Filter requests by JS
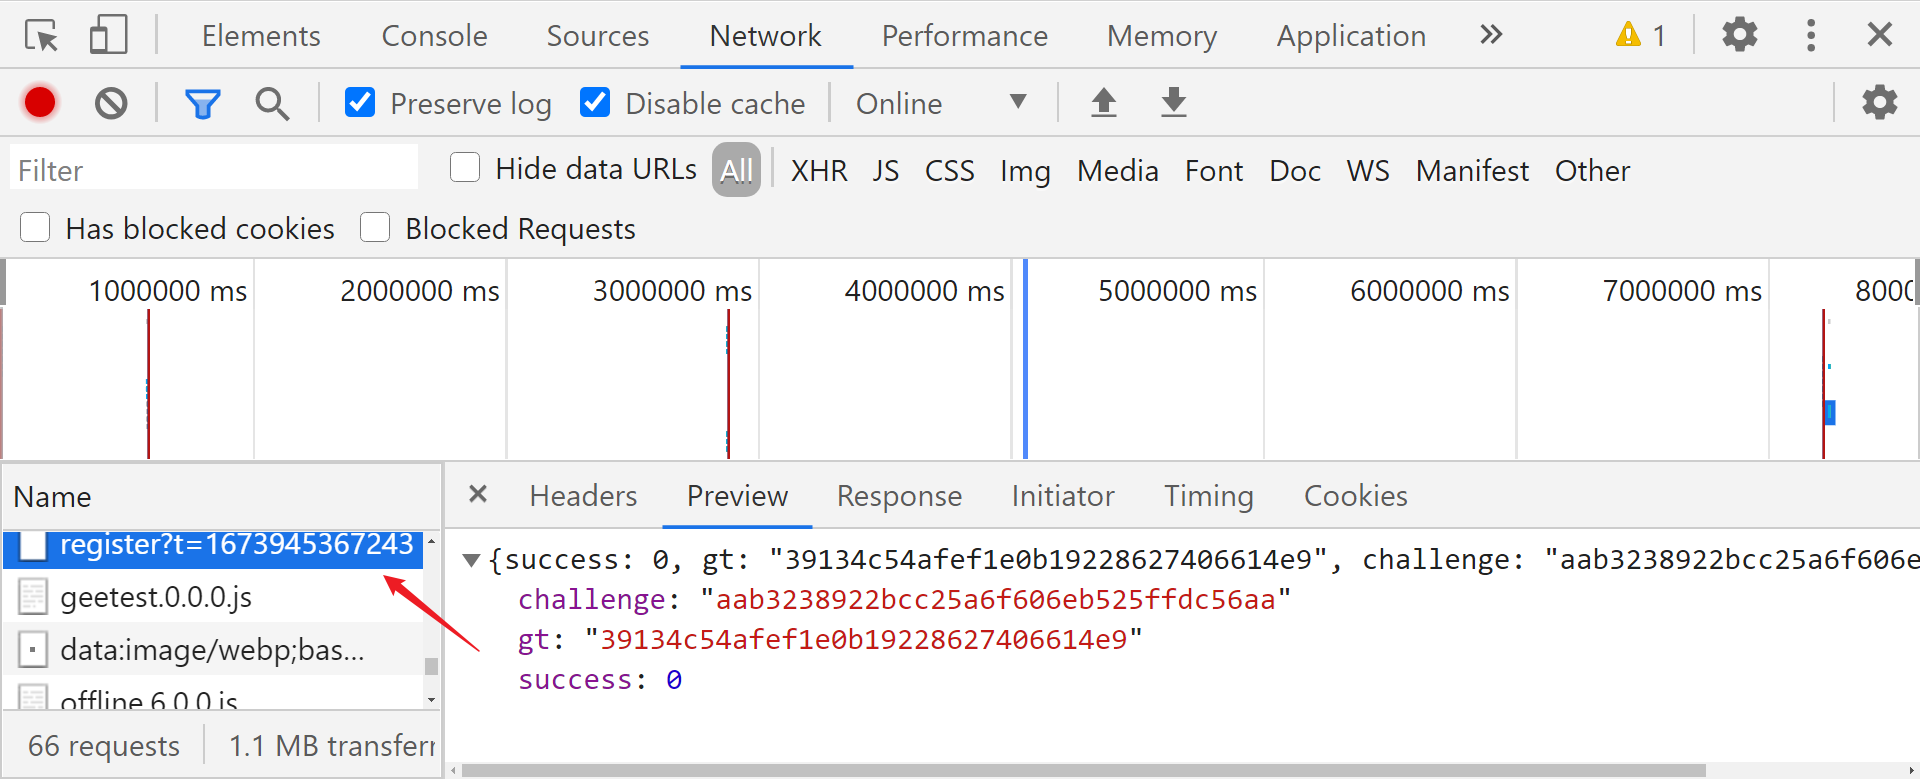Viewport: 1920px width, 779px height. (x=885, y=171)
